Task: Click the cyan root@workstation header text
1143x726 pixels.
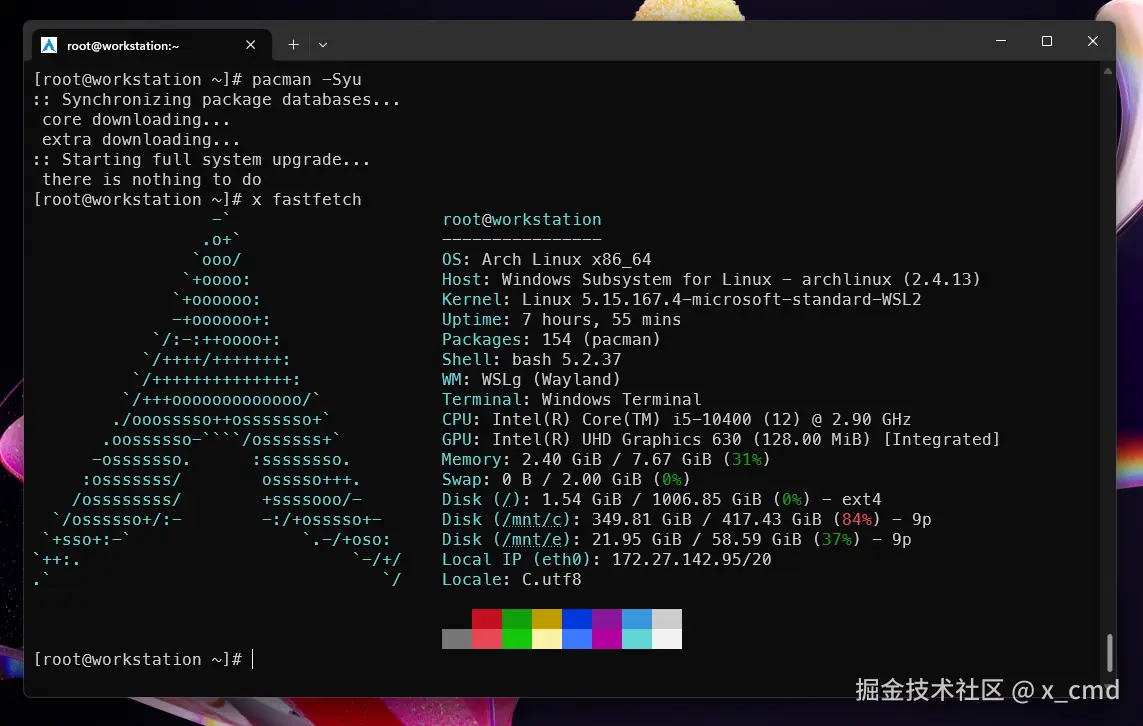Action: point(522,219)
